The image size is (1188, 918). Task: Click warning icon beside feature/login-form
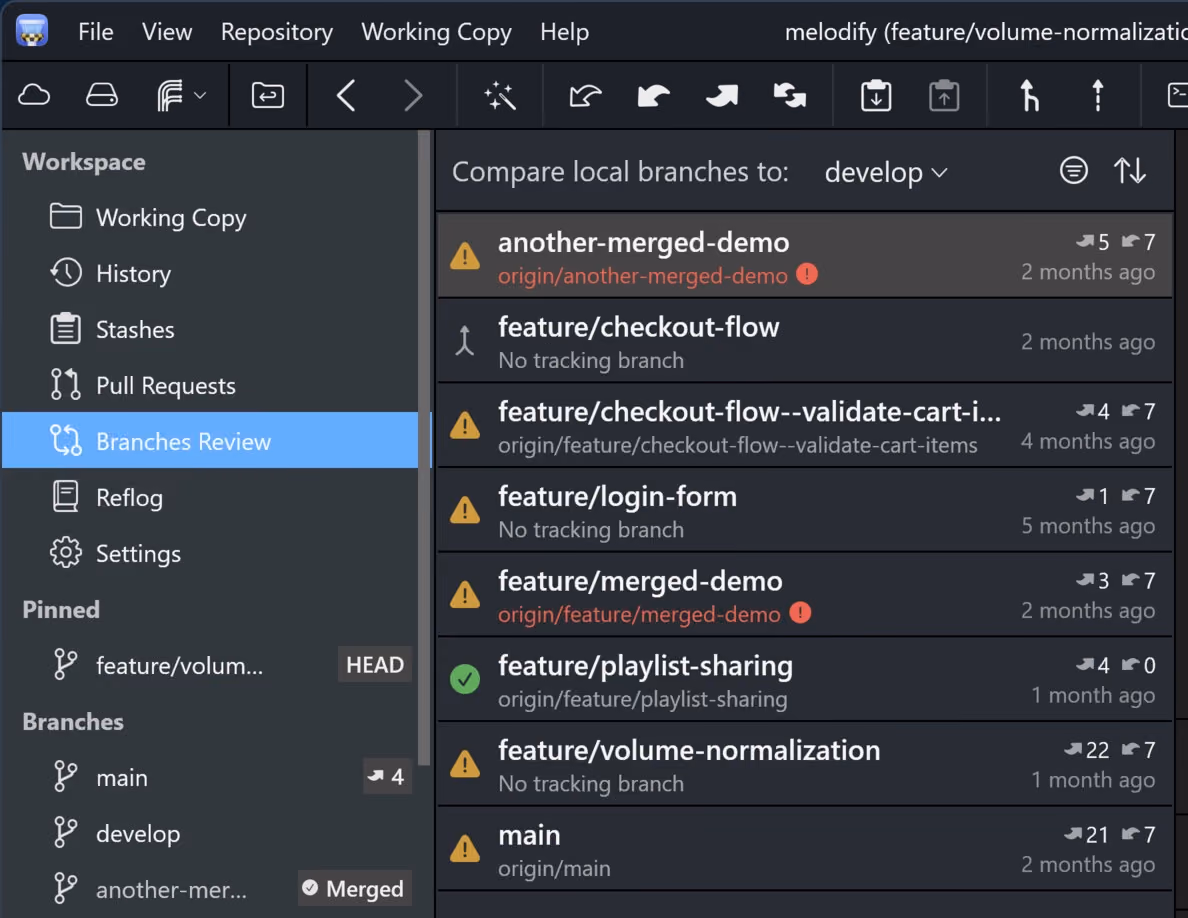(x=464, y=510)
